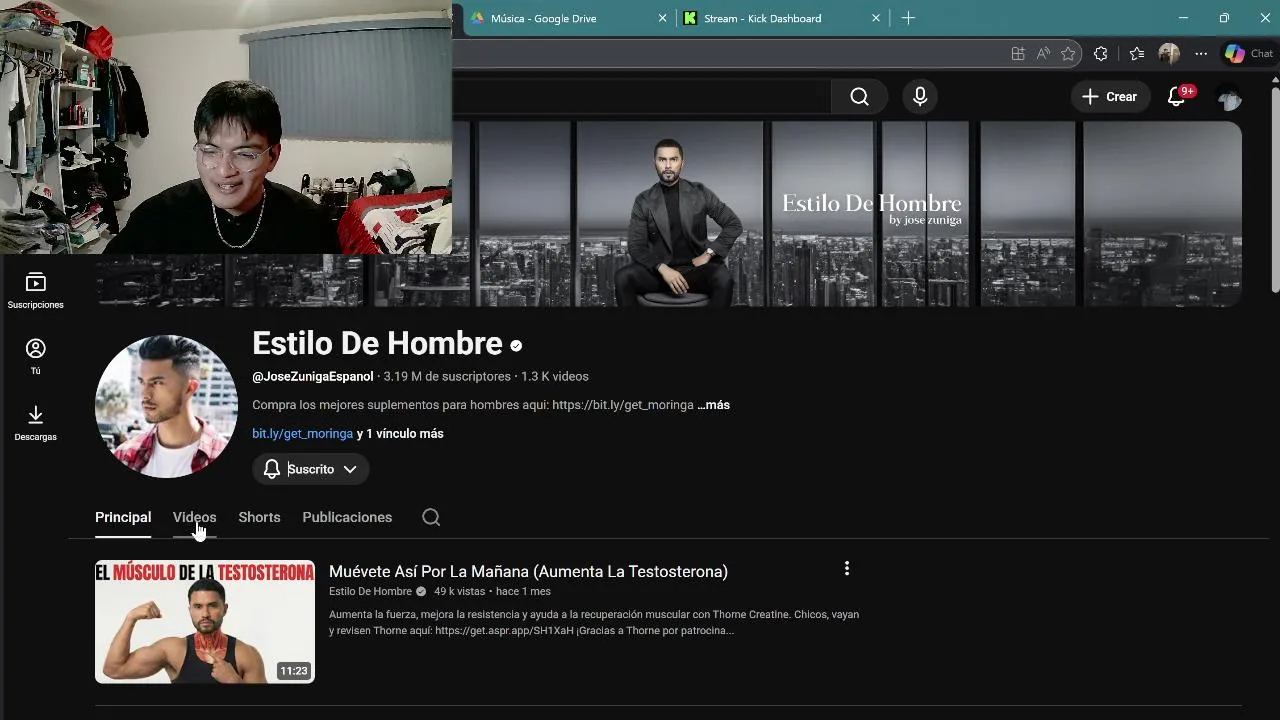Open the Tú section in sidebar
The width and height of the screenshot is (1280, 720).
pos(35,357)
